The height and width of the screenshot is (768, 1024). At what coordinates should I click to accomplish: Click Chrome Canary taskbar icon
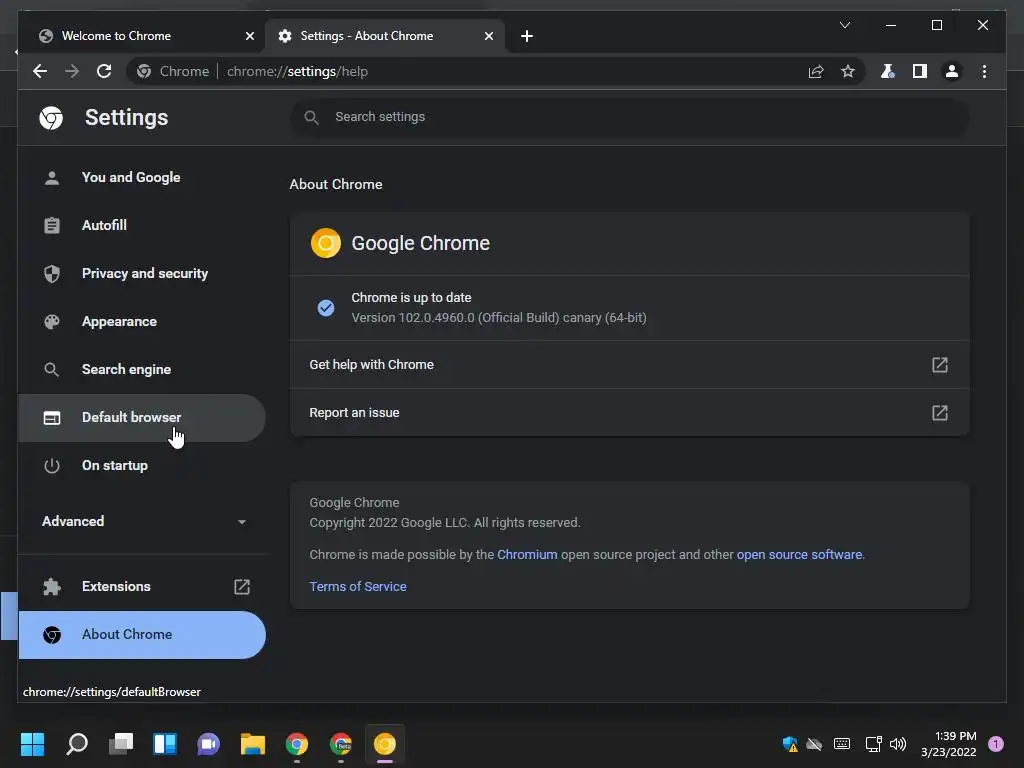[385, 744]
